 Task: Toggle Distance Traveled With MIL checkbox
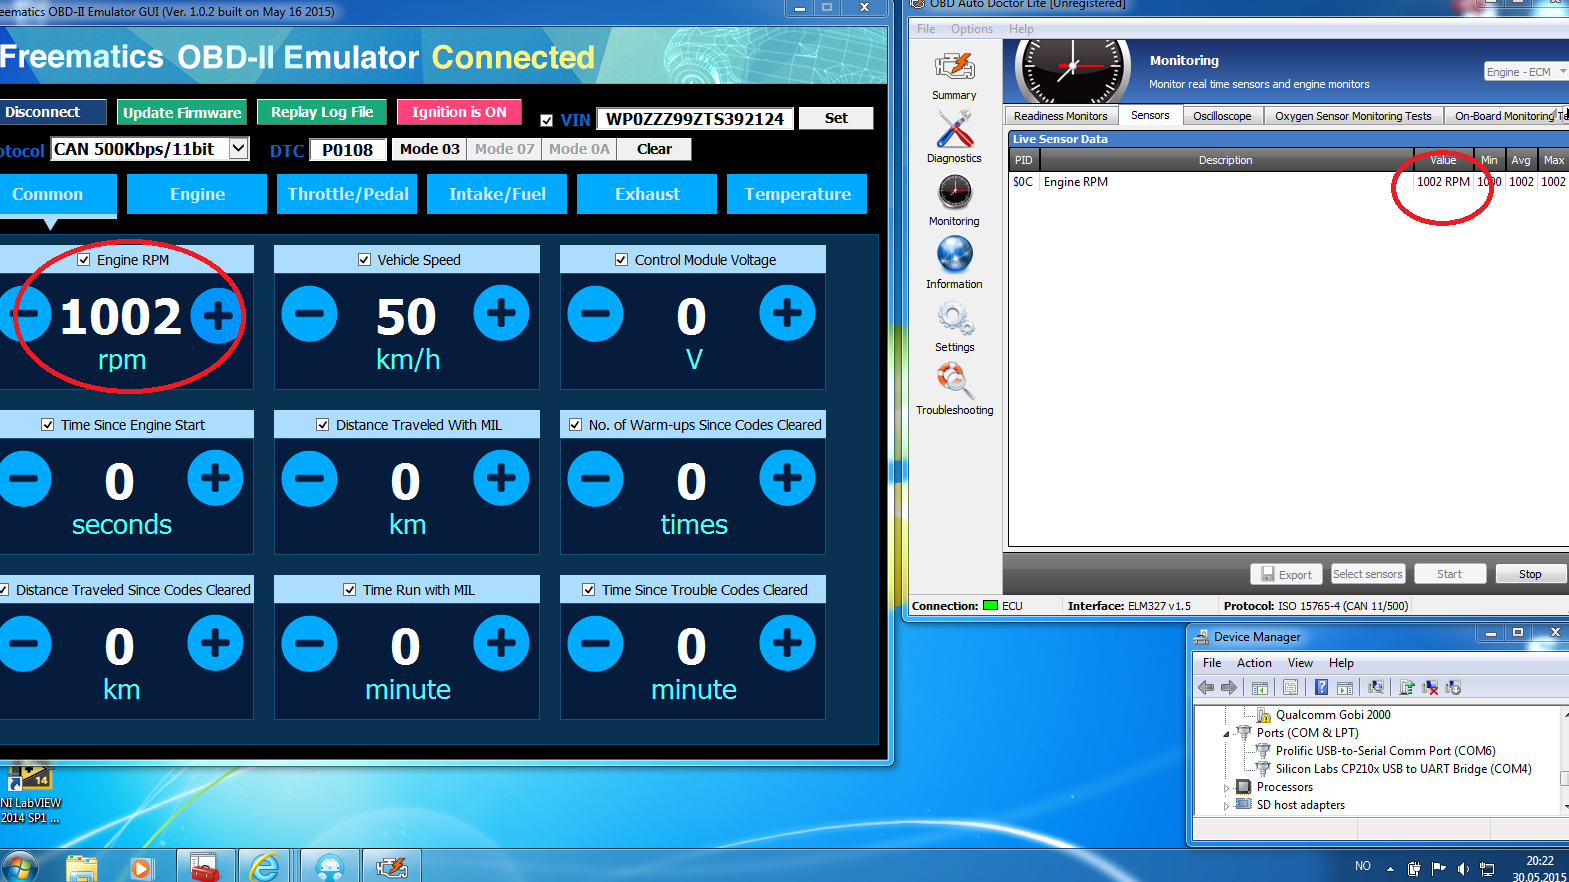coord(322,425)
